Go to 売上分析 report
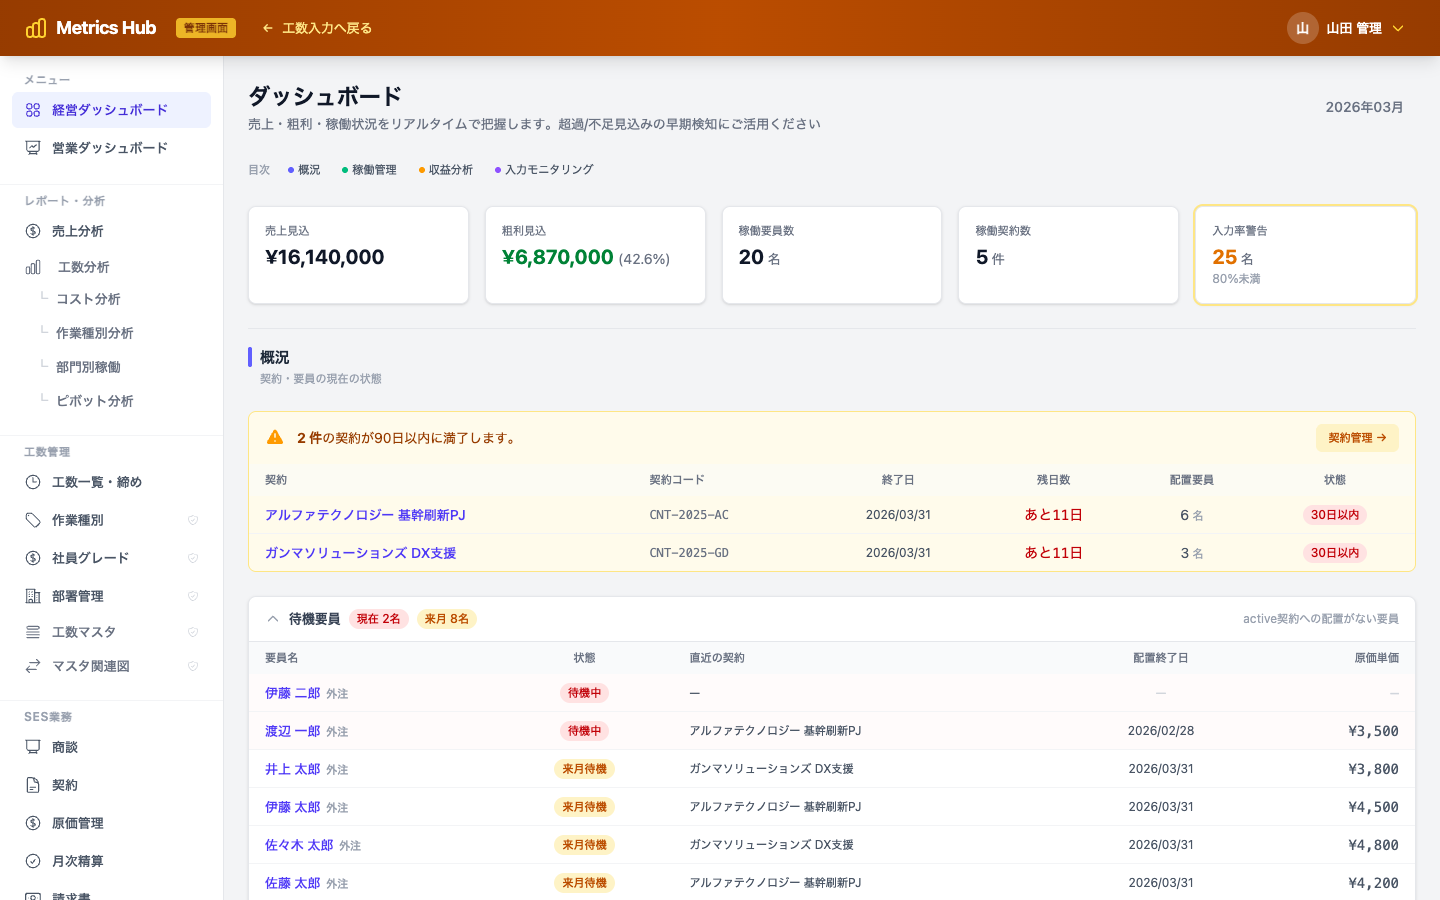The width and height of the screenshot is (1440, 900). 78,231
